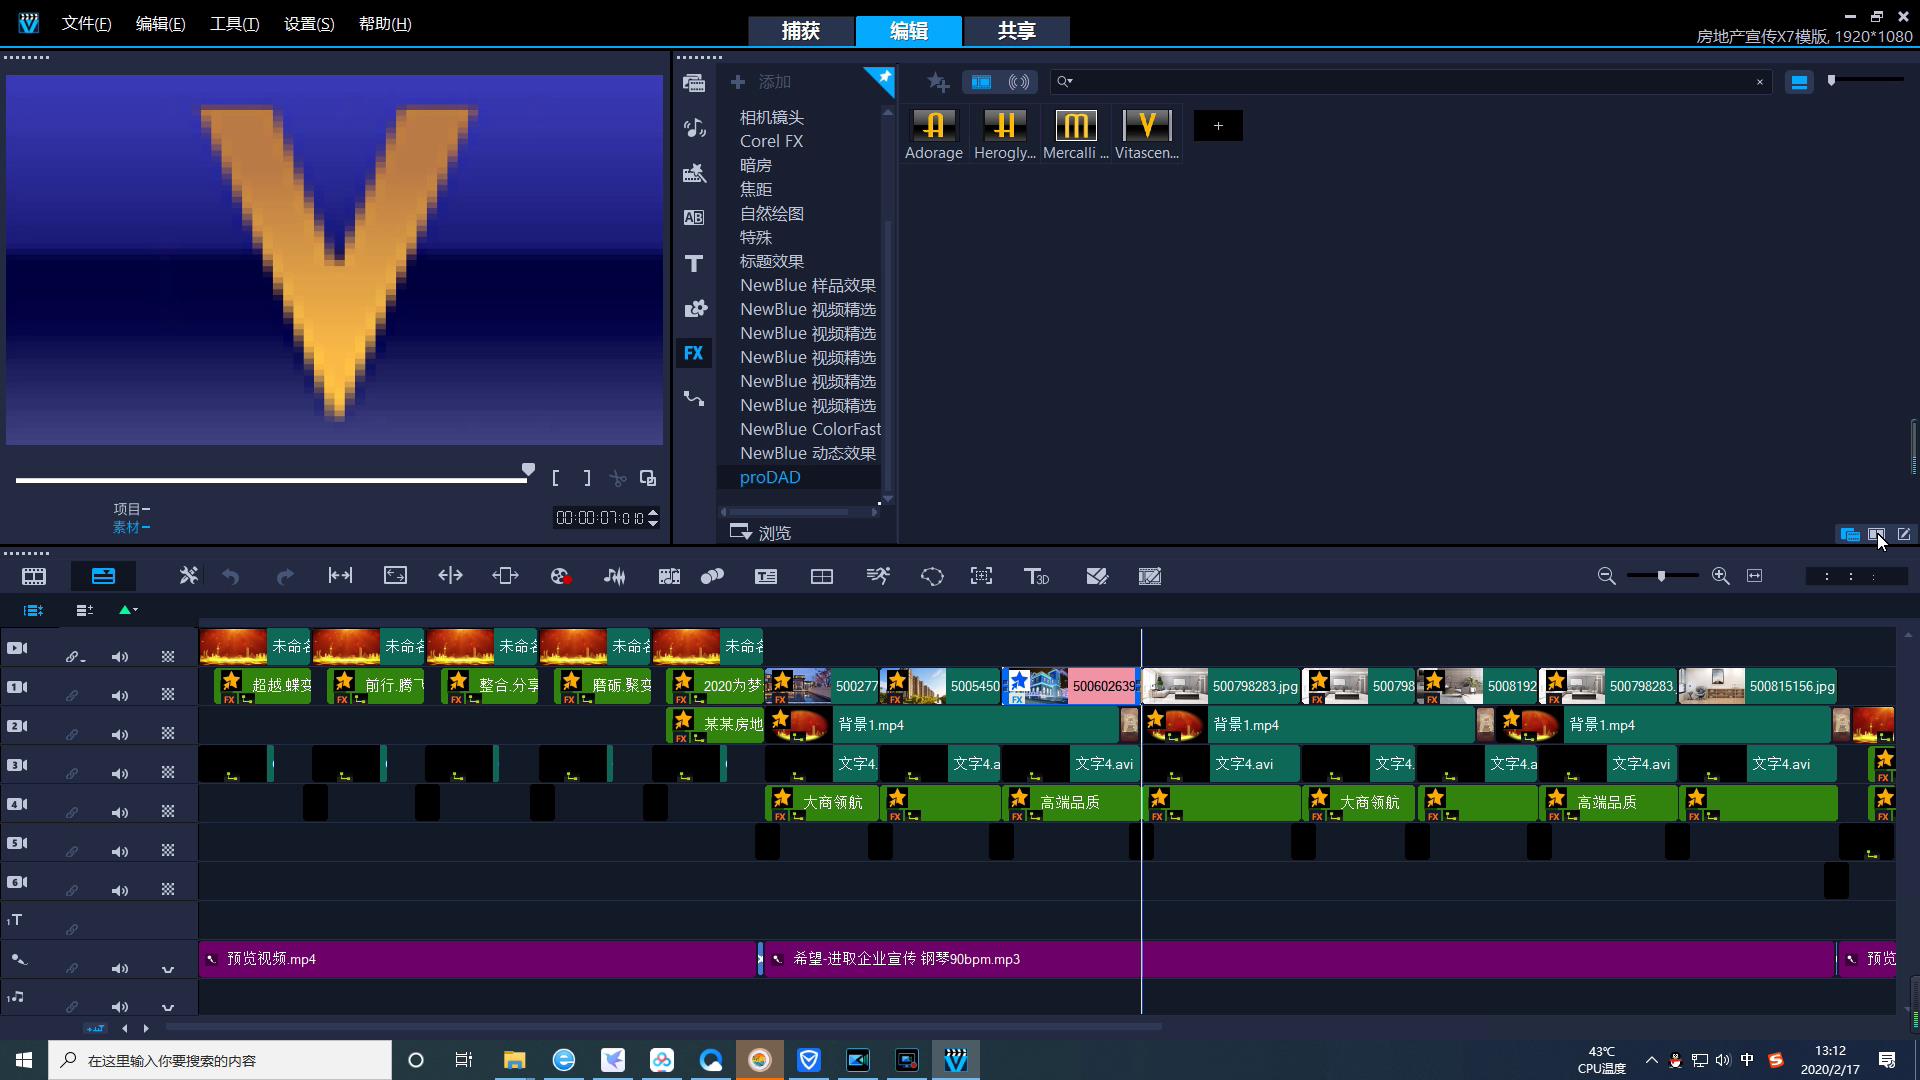Mute the main video track
The width and height of the screenshot is (1920, 1080).
120,657
